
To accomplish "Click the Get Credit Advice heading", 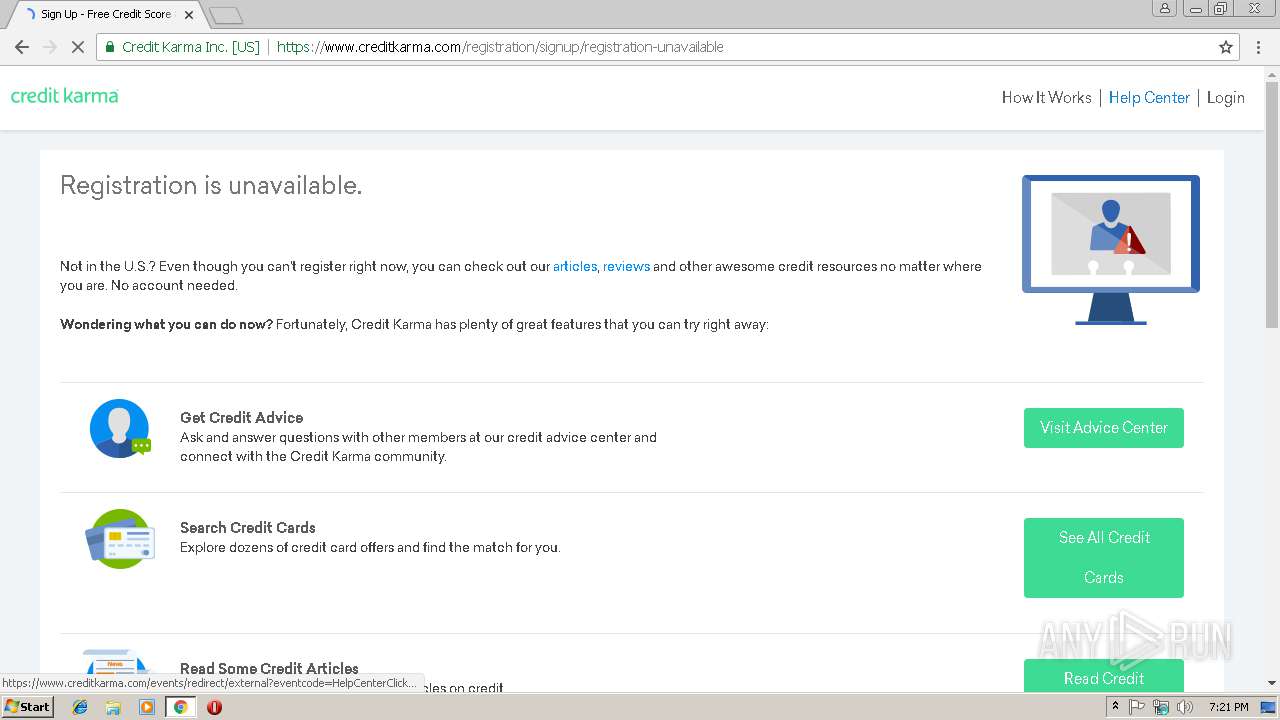I will [241, 417].
